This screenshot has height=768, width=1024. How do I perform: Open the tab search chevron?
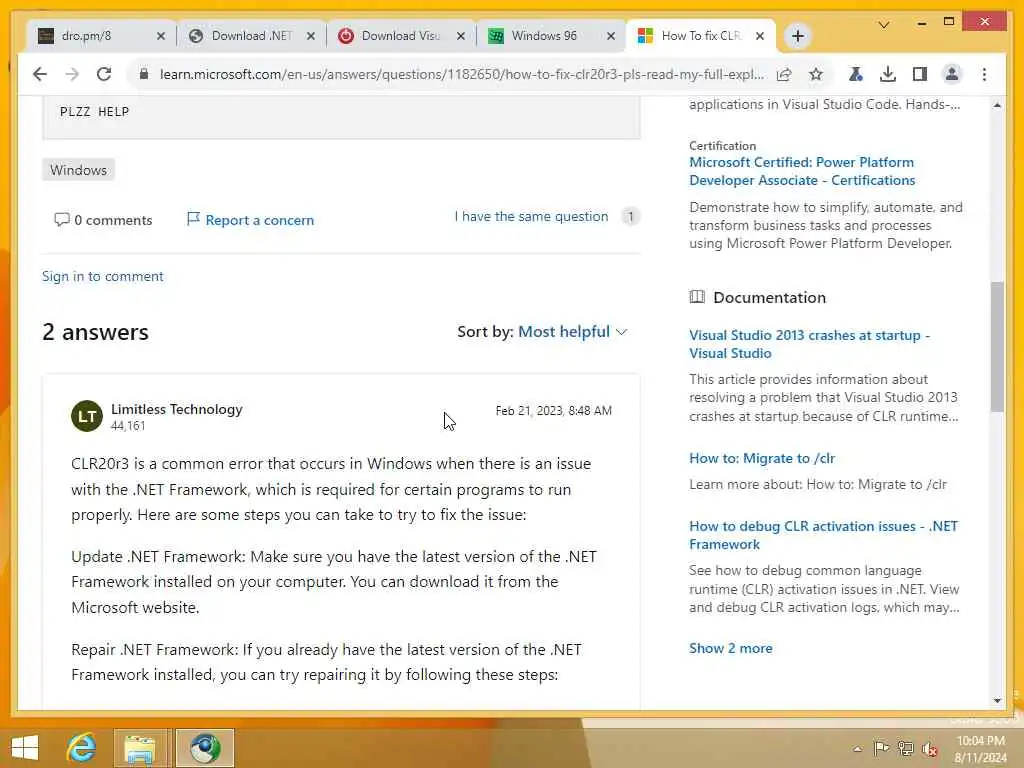pos(884,25)
